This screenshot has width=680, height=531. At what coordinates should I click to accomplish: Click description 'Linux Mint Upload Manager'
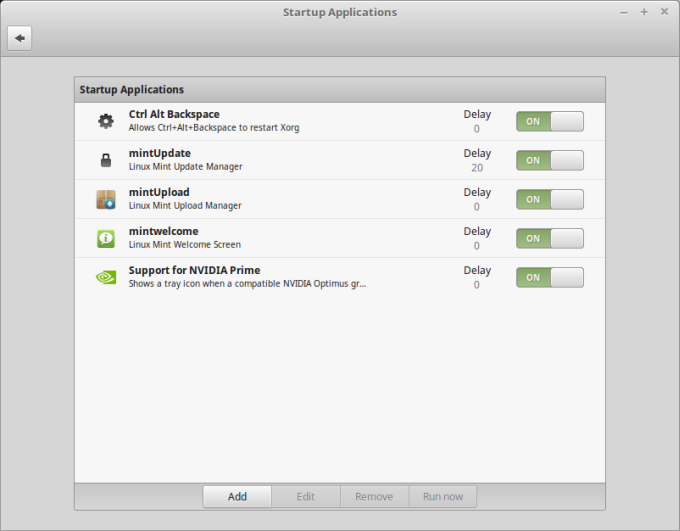click(185, 206)
